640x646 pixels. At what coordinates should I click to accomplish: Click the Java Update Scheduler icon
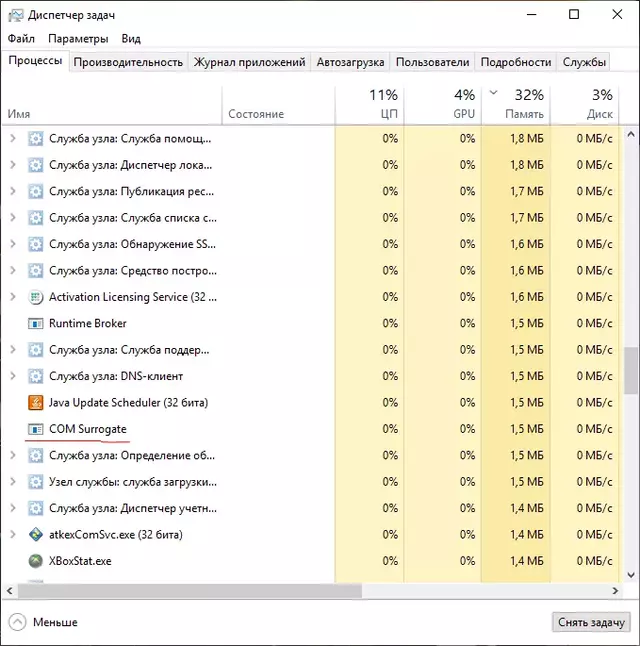[x=36, y=402]
